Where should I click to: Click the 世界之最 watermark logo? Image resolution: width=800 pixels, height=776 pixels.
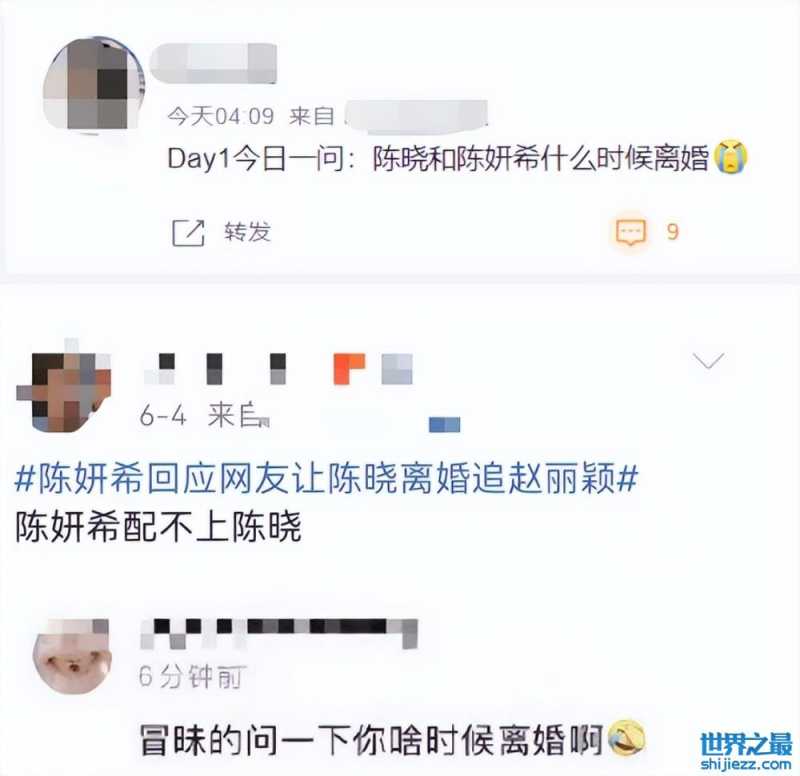point(746,744)
